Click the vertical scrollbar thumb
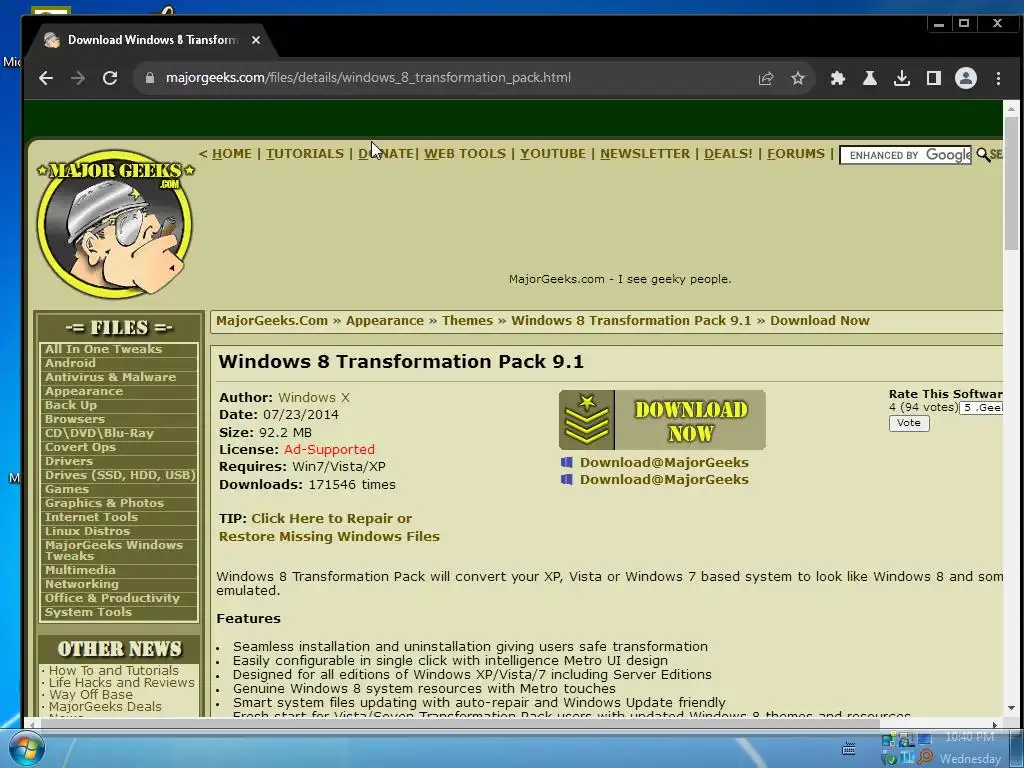 (x=1012, y=183)
